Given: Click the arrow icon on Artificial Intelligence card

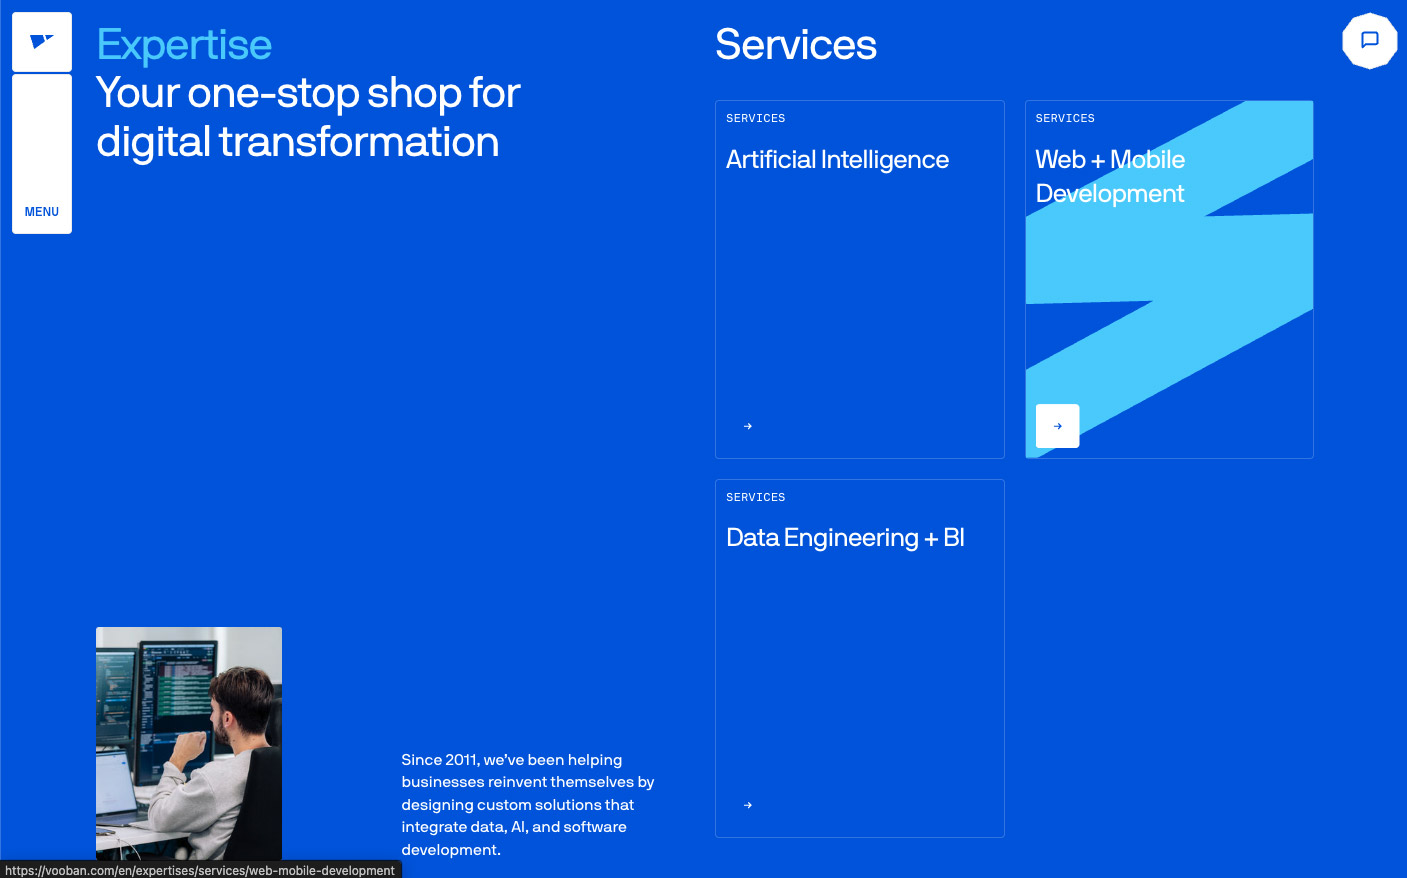Looking at the screenshot, I should [x=747, y=426].
